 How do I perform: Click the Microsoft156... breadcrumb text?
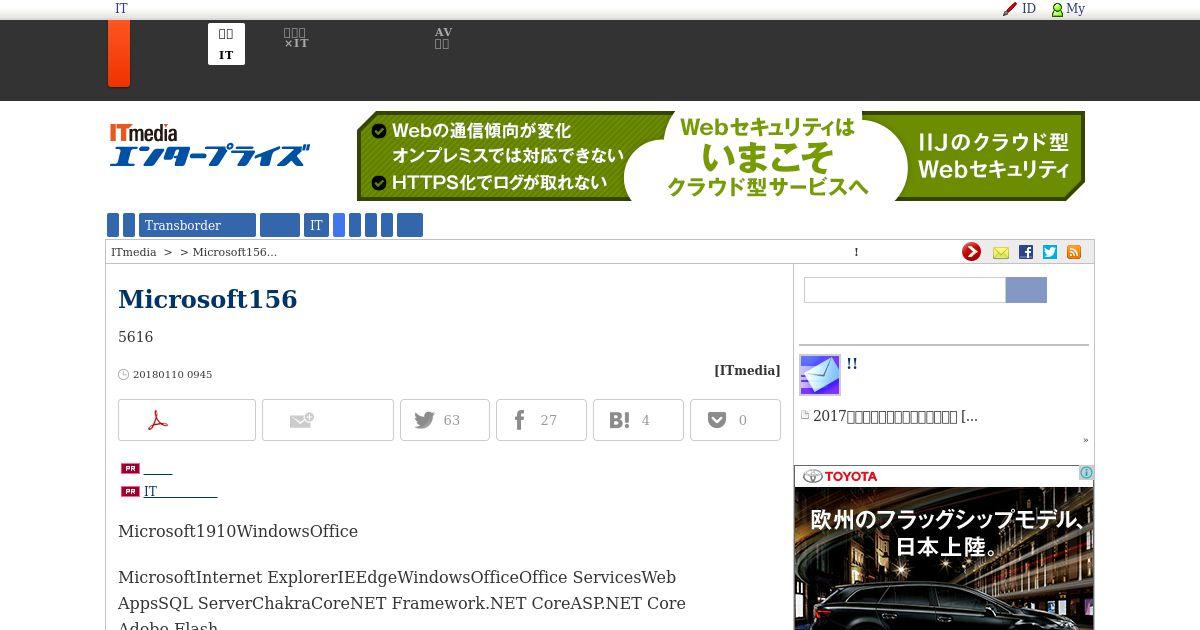tap(234, 252)
